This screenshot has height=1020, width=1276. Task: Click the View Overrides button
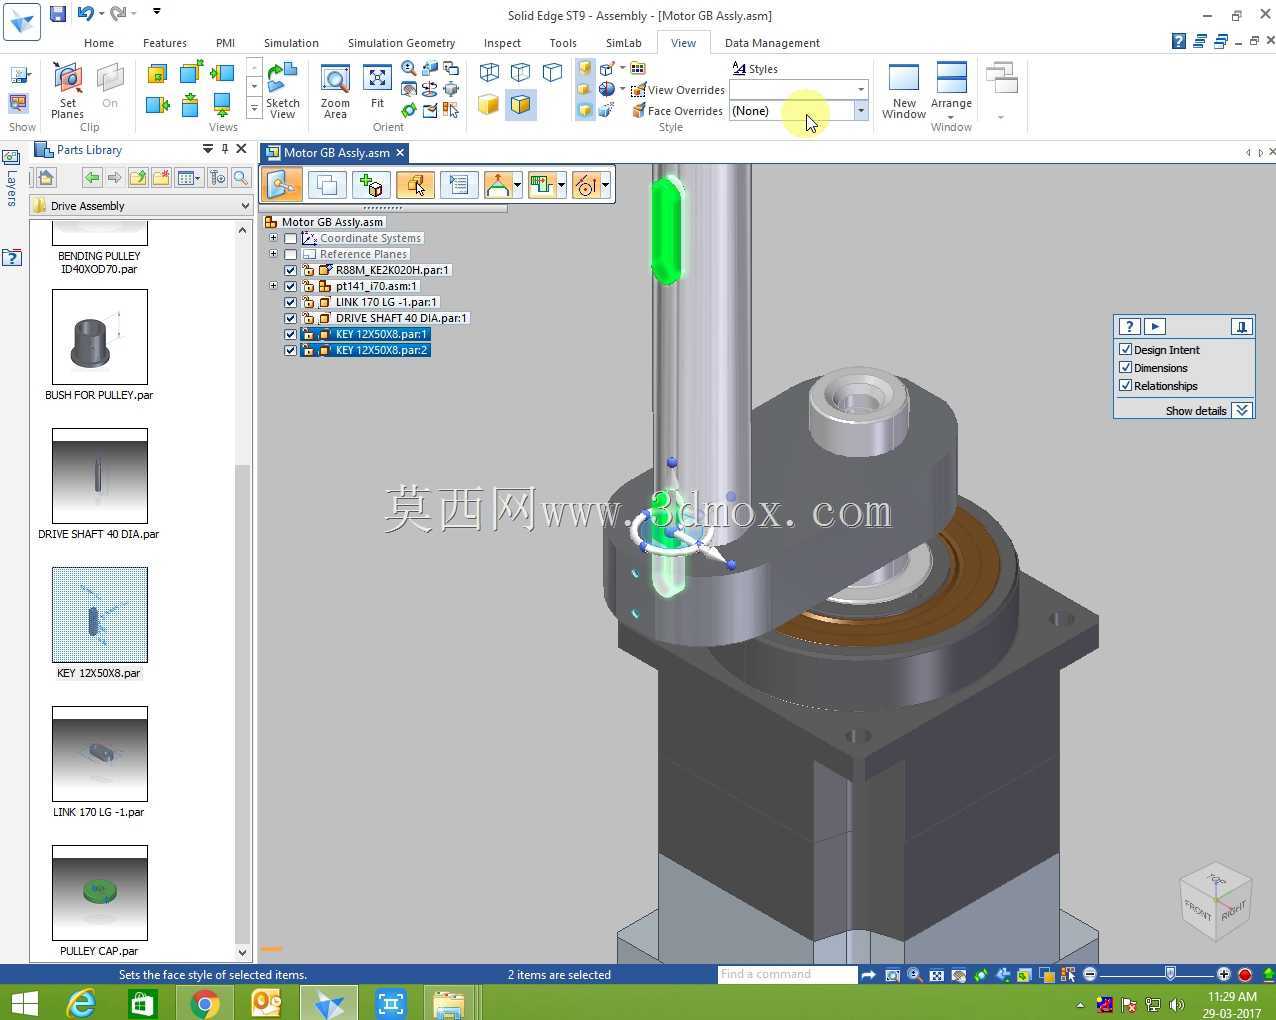click(x=677, y=90)
